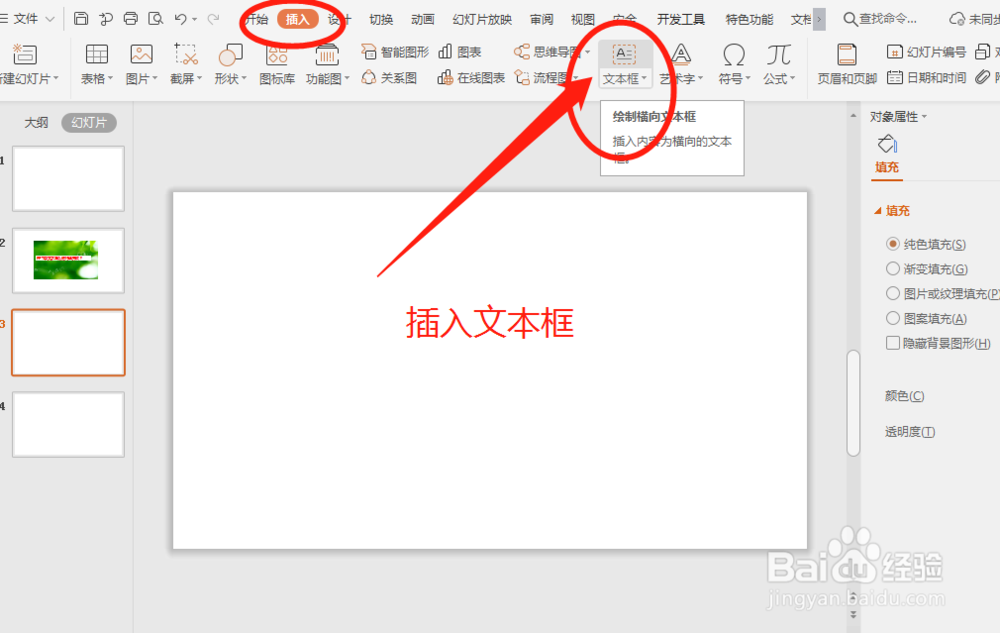This screenshot has width=1000, height=633.
Task: Expand the 表格 dropdown arrow
Action: [111, 78]
